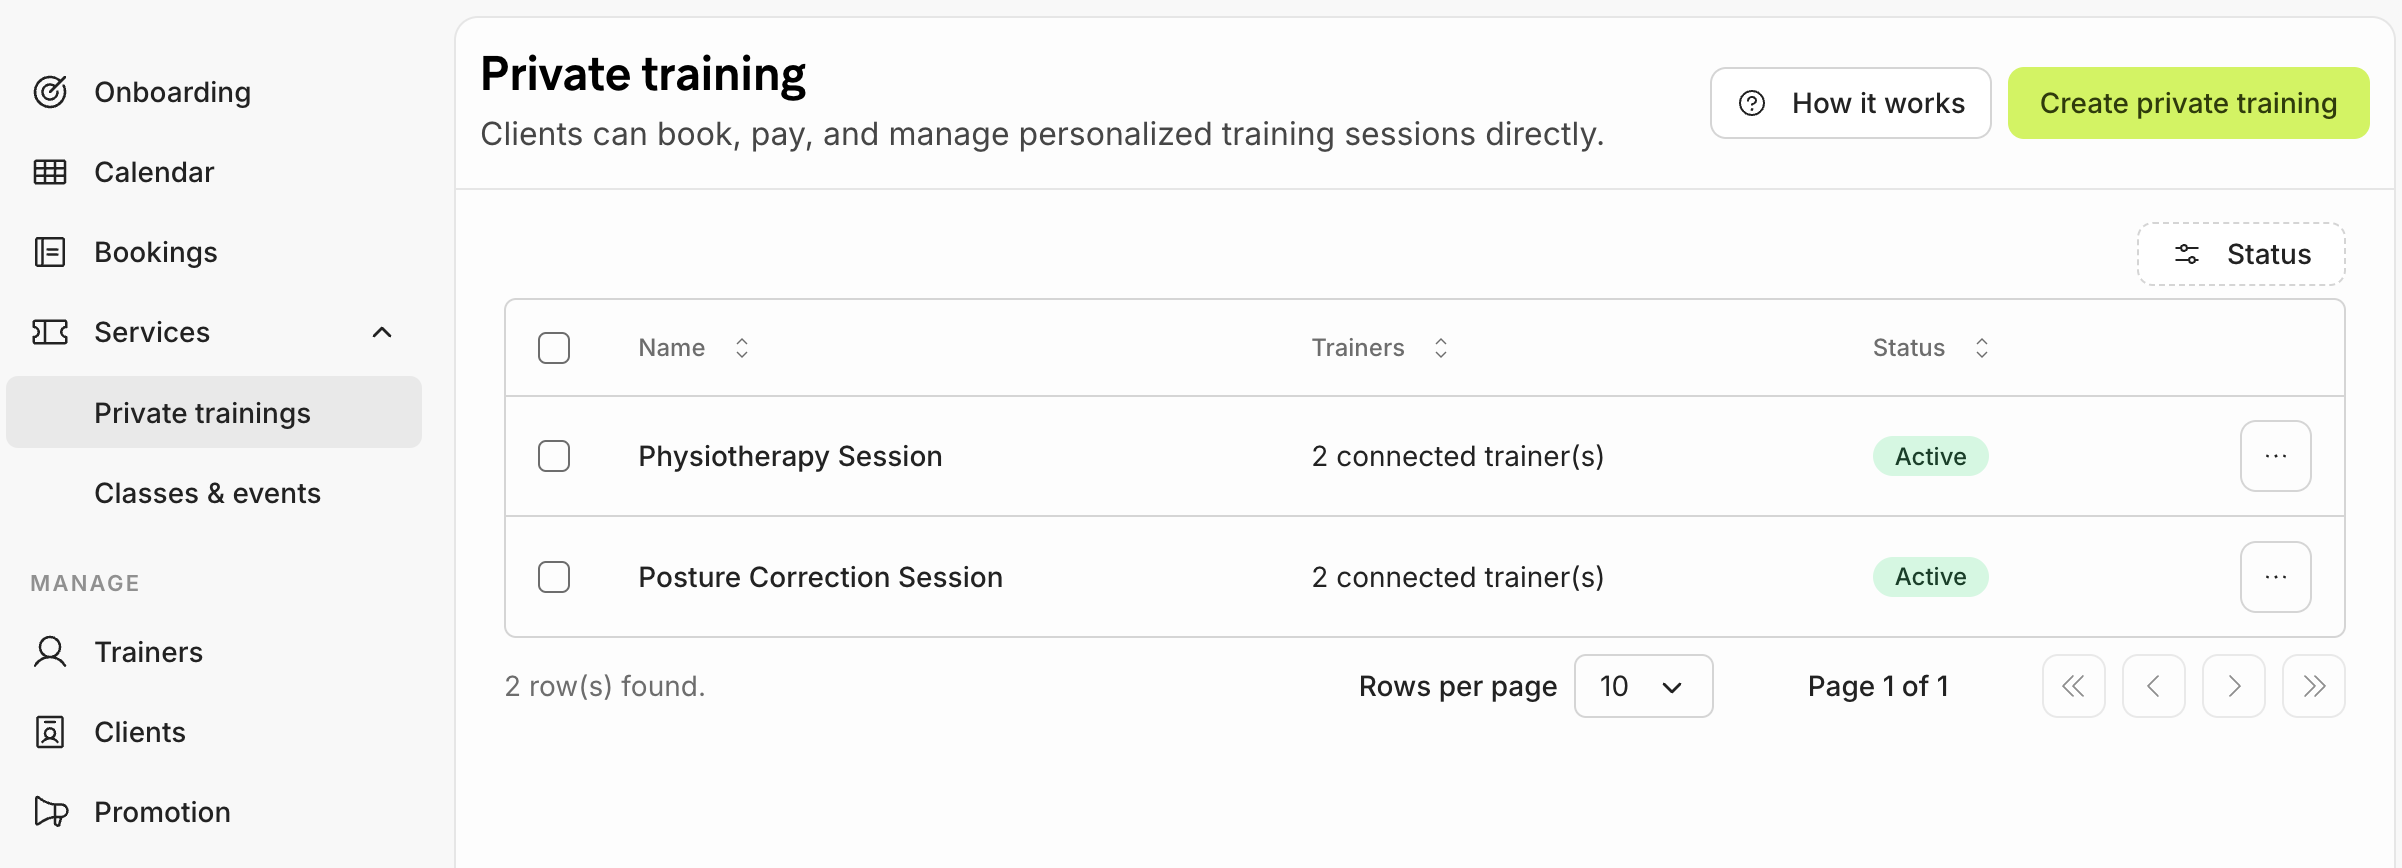Open Classes & events submenu item

207,493
